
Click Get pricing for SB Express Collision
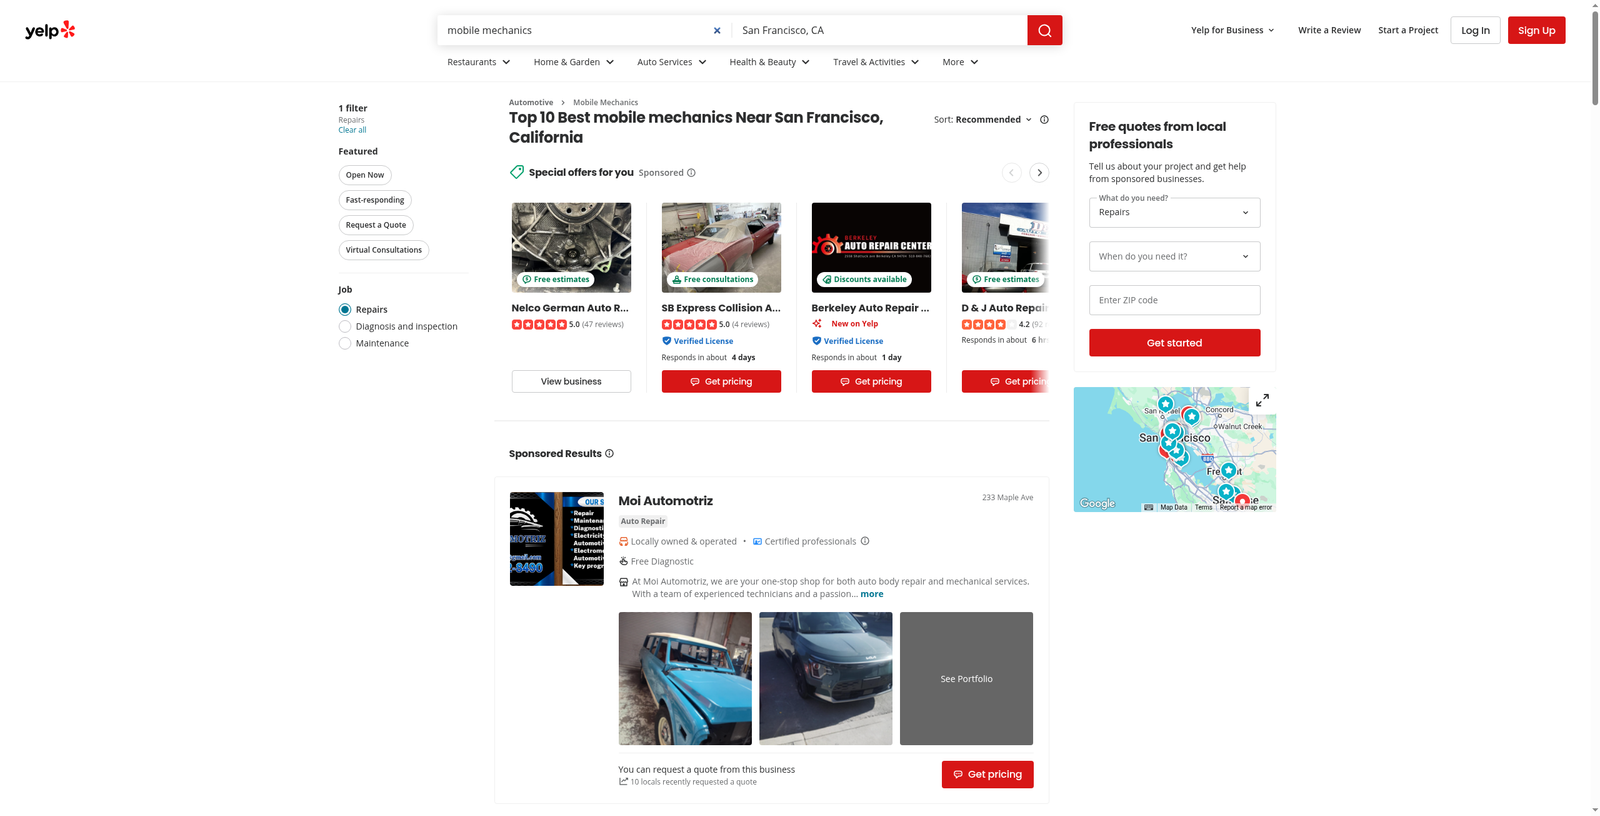pos(721,381)
